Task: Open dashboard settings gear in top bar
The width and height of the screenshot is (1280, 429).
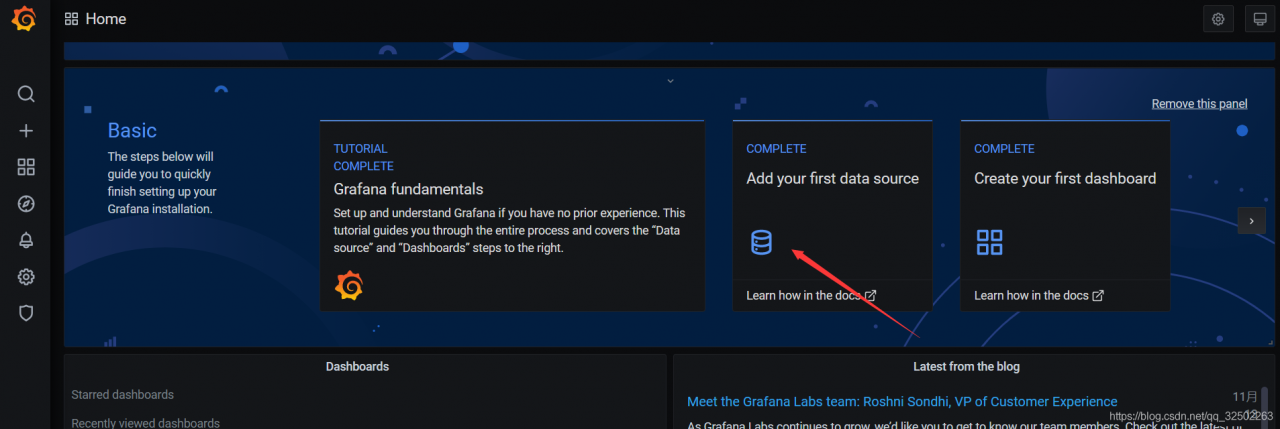Action: pos(1218,19)
